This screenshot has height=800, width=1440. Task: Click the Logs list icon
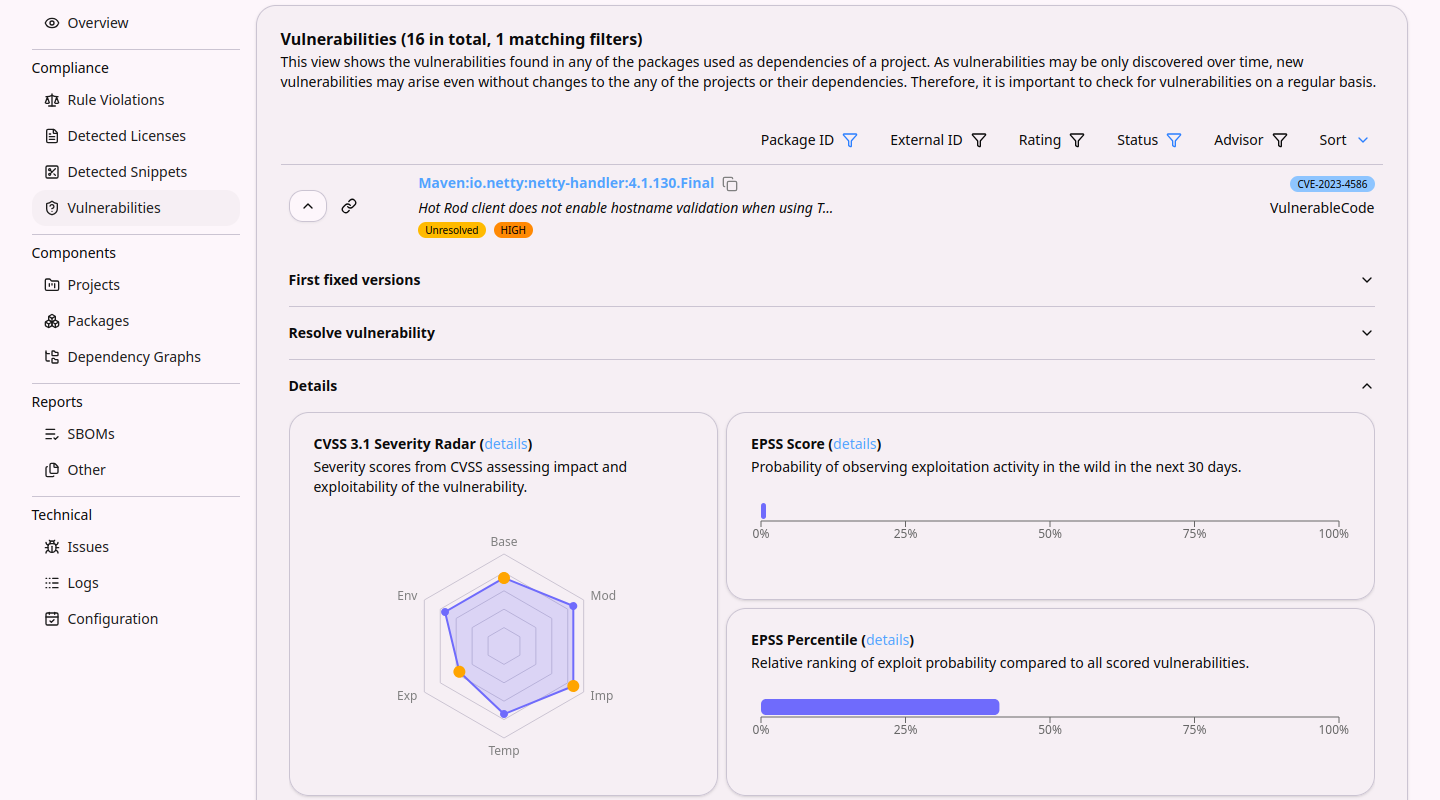[x=52, y=583]
